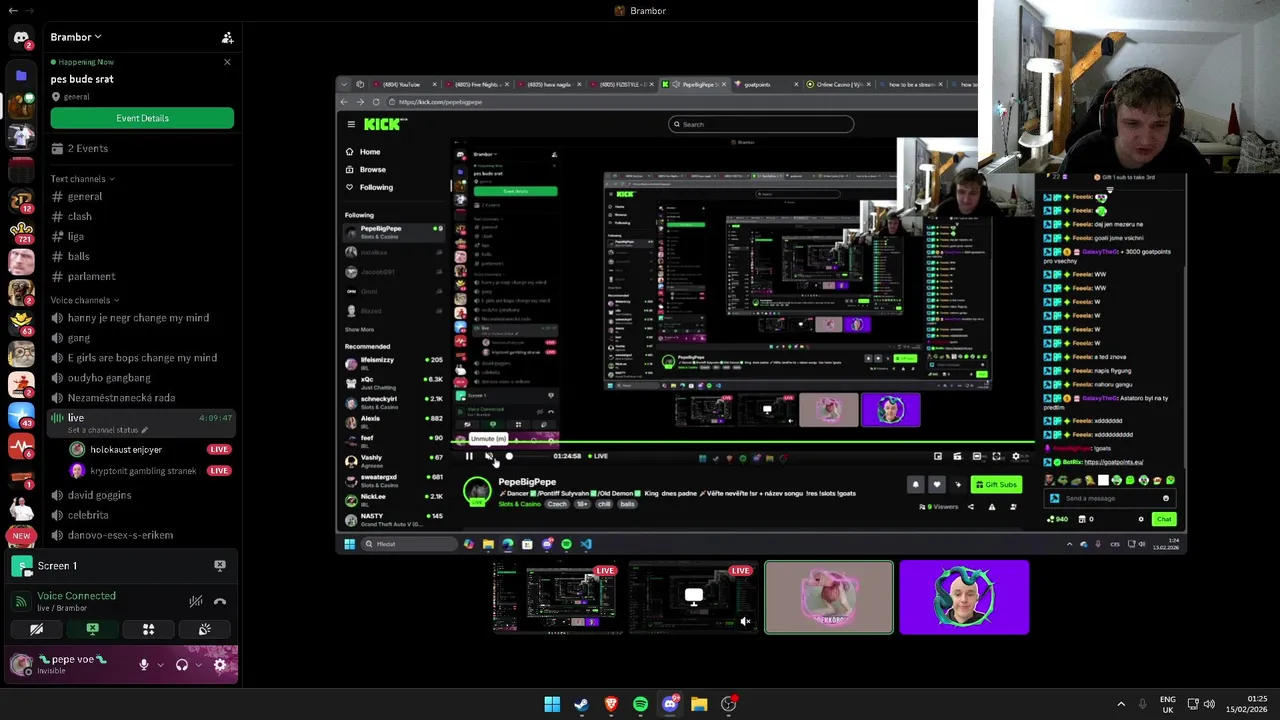Screen dimensions: 1280x720
Task: Select the pink avatar participant tile
Action: [829, 598]
